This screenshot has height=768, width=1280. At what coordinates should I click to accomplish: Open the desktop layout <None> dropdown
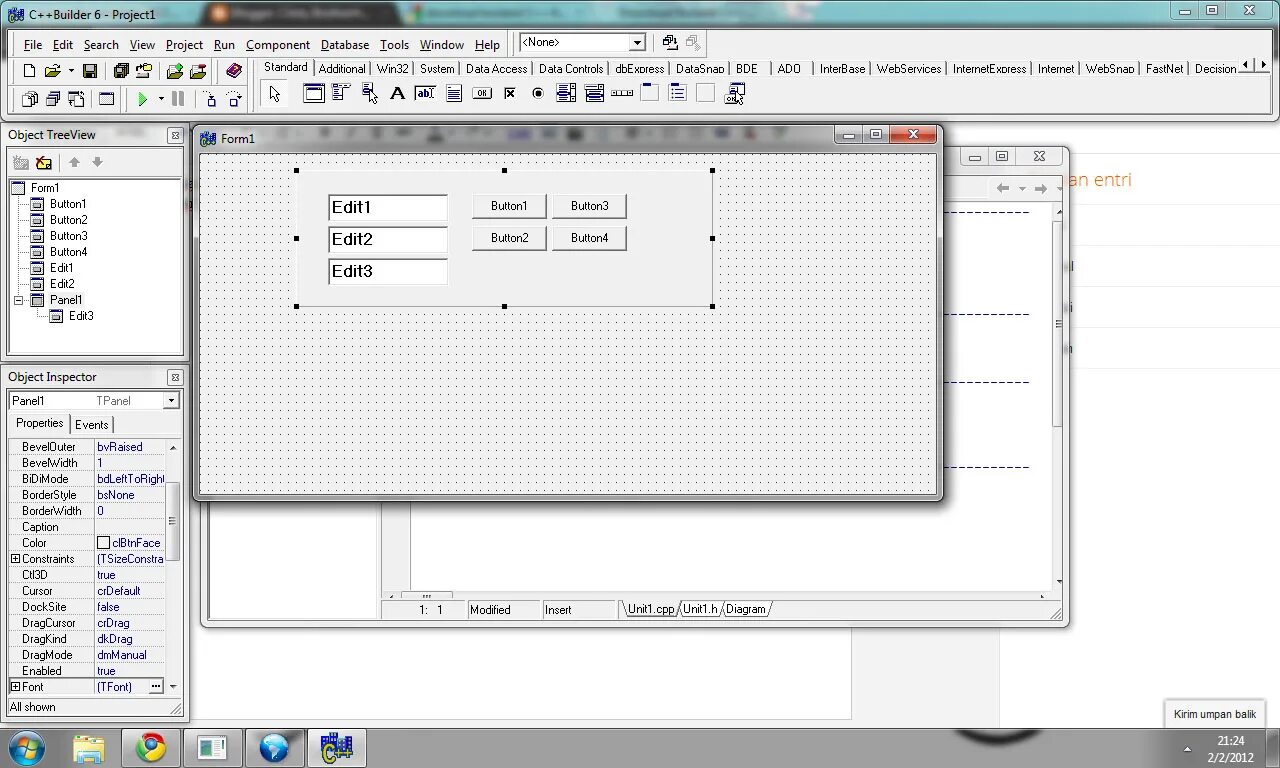[x=637, y=43]
